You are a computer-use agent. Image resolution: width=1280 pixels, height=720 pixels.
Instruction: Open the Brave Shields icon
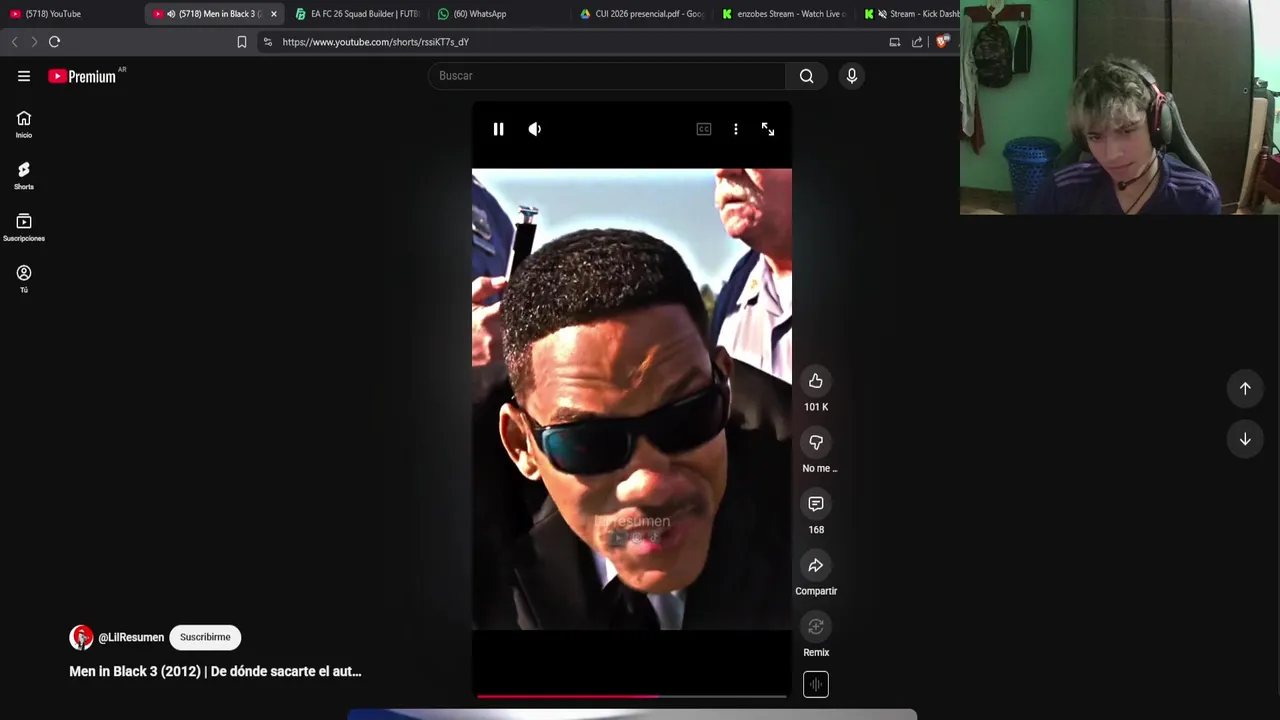click(x=942, y=42)
